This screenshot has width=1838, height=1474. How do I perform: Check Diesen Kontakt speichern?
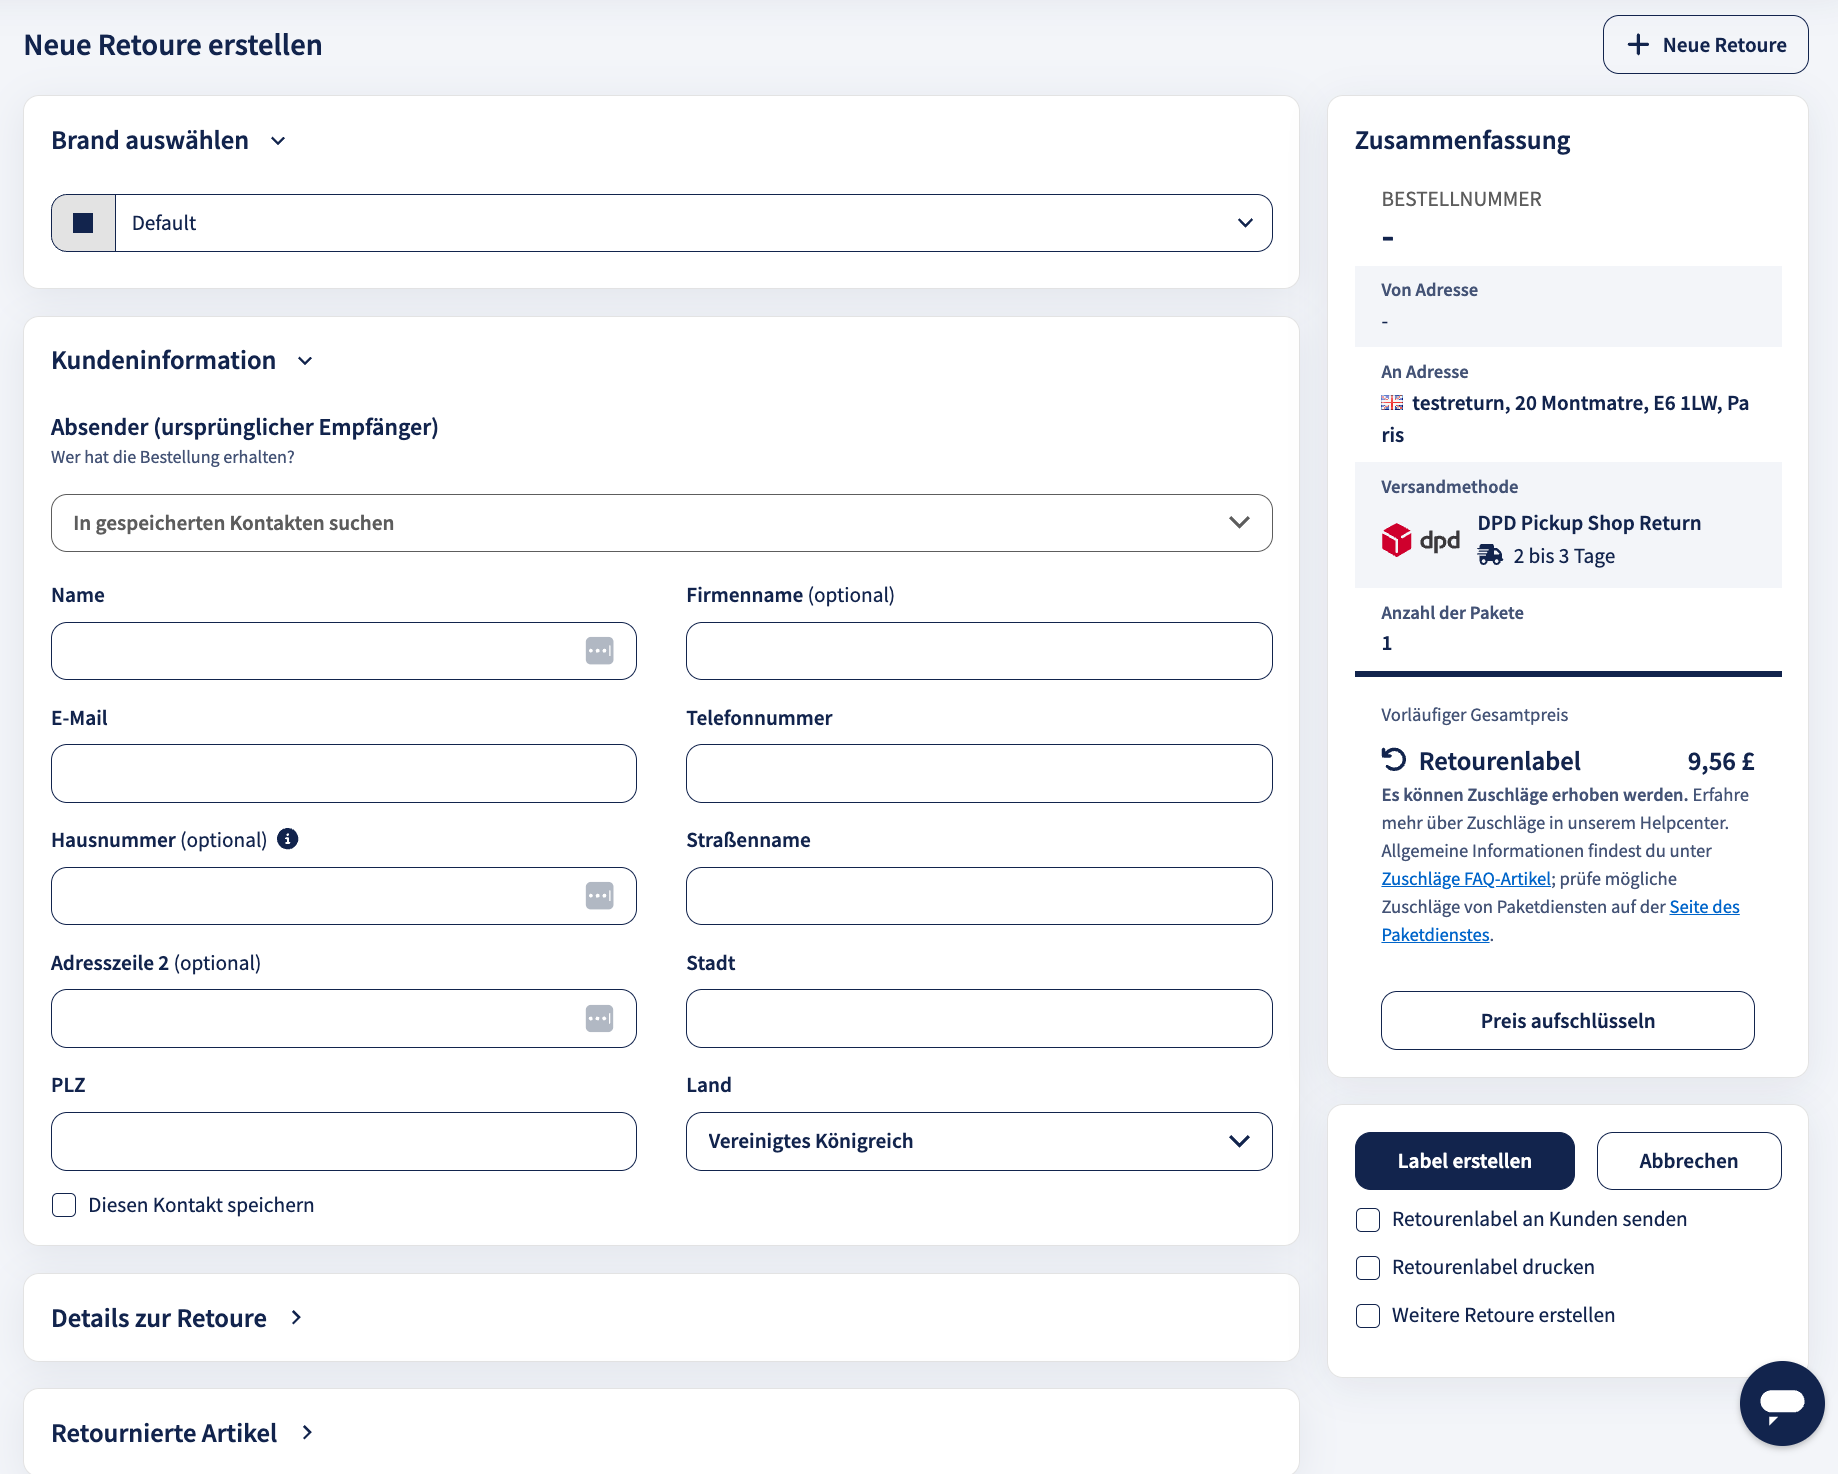point(64,1205)
